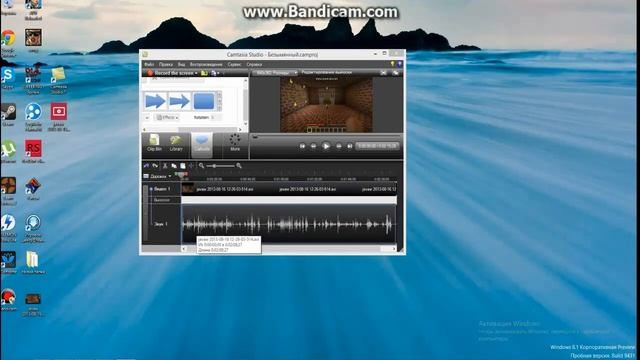Image resolution: width=640 pixels, height=360 pixels.
Task: Click blue help icon in menu bar
Action: point(400,64)
